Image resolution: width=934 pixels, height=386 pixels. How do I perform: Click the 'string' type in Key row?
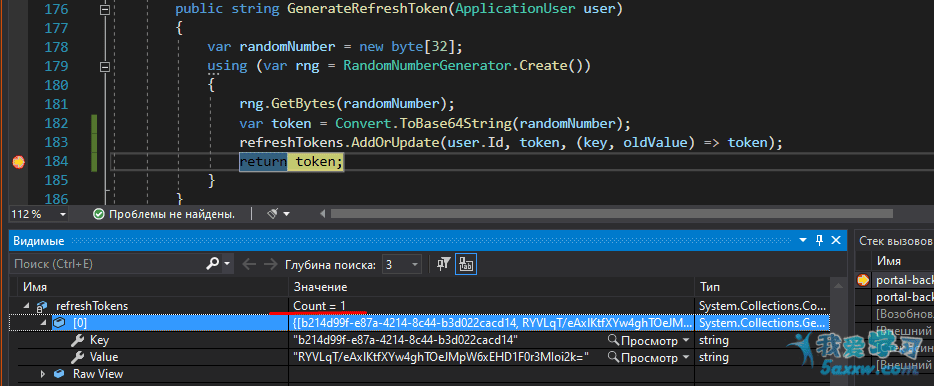(714, 340)
